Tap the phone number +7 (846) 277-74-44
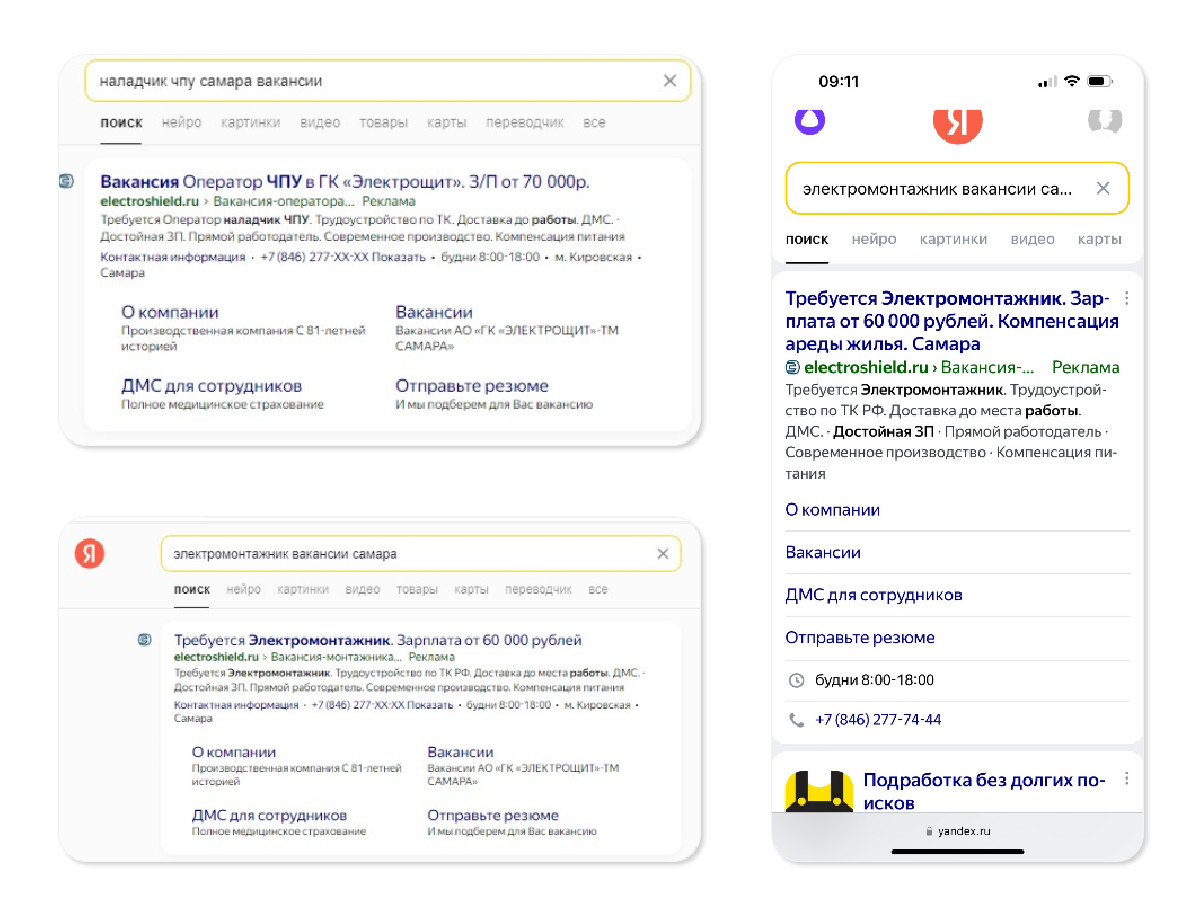1200x912 pixels. (878, 720)
